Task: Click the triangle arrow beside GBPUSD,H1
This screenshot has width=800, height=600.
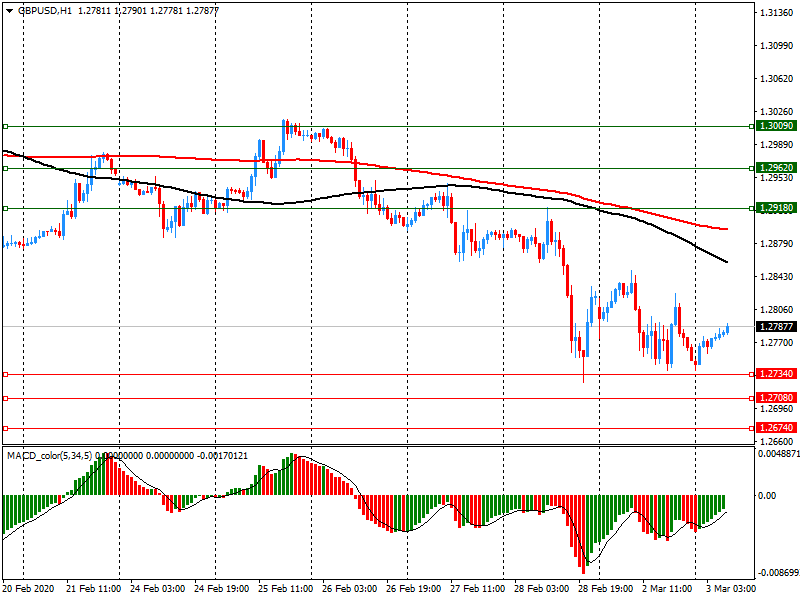Action: pyautogui.click(x=8, y=10)
